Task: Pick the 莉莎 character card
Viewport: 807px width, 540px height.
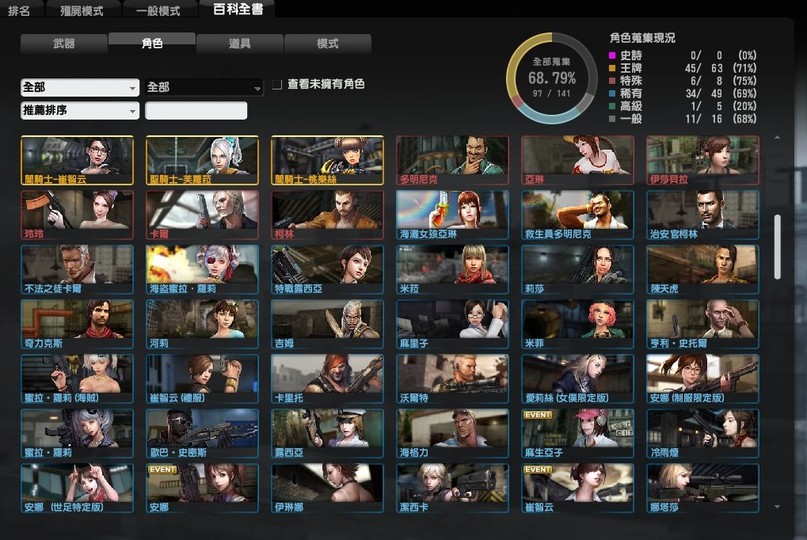Action: coord(577,269)
